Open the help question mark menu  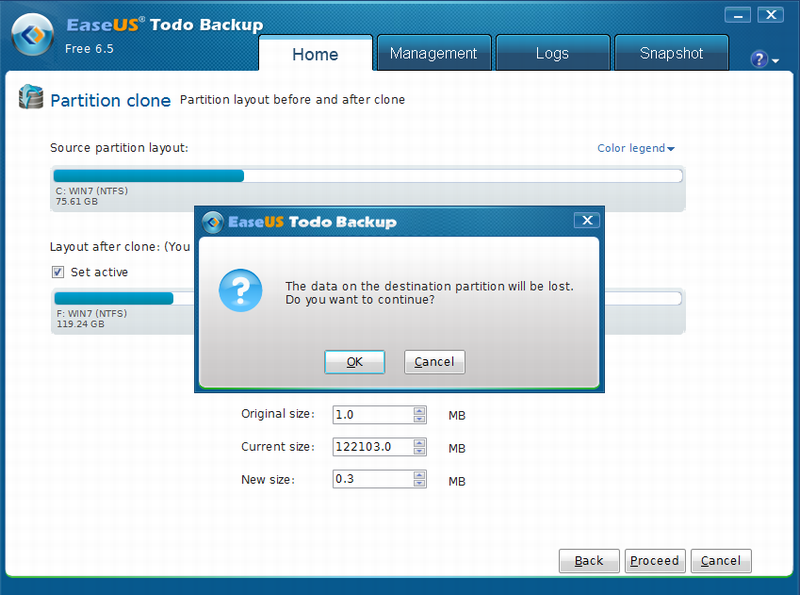tap(759, 59)
